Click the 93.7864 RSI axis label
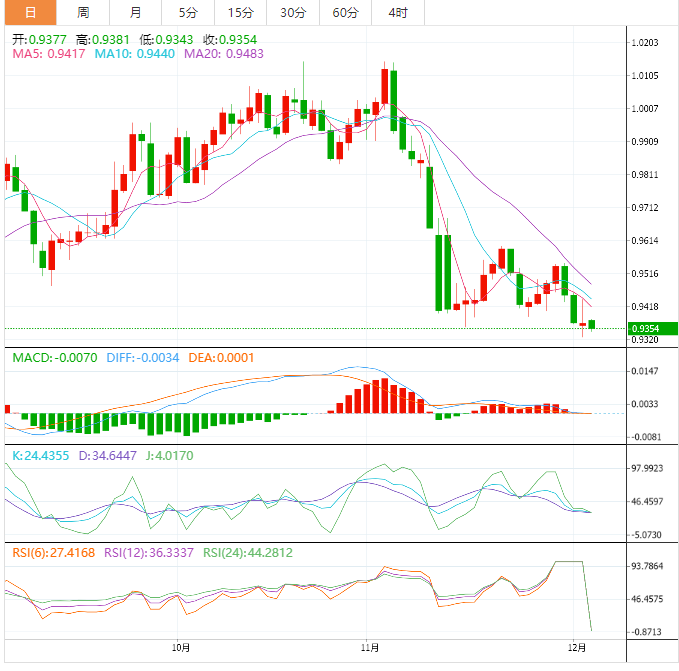The width and height of the screenshot is (679, 671). (x=647, y=566)
